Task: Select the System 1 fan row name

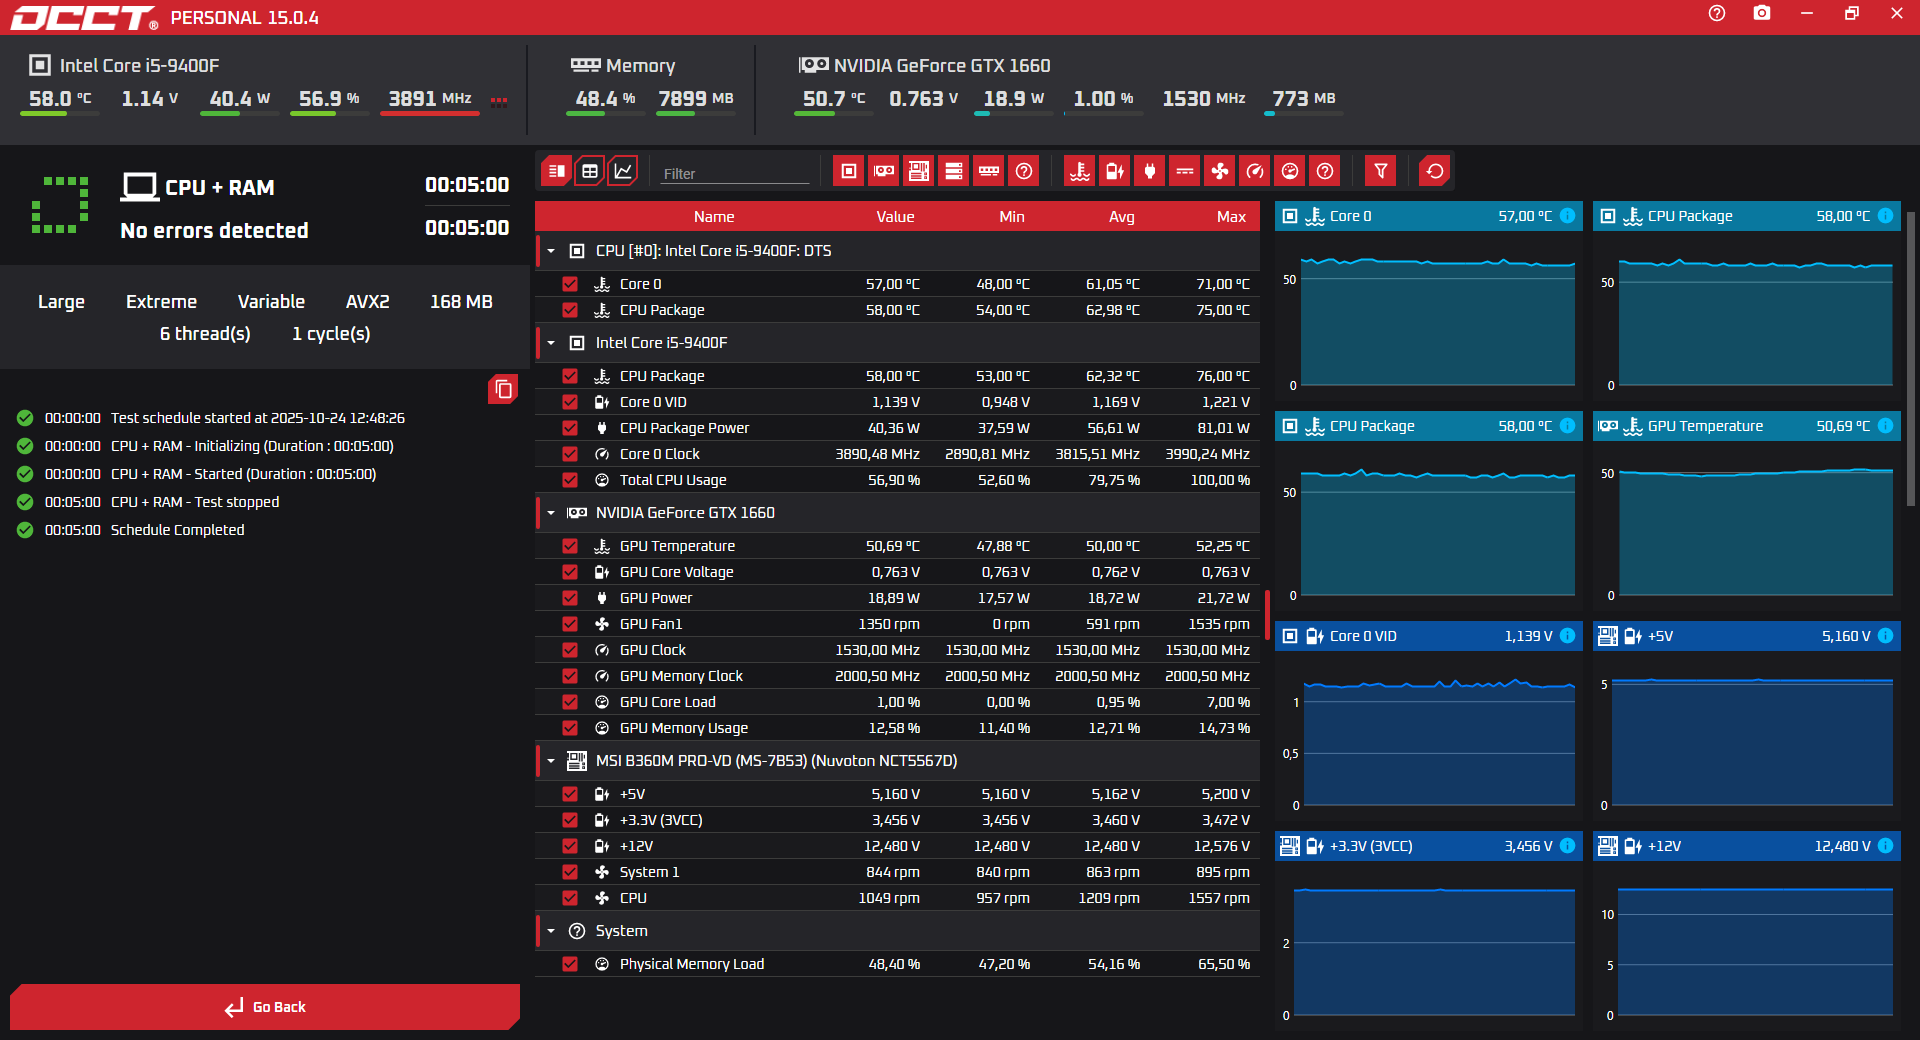Action: [x=649, y=872]
